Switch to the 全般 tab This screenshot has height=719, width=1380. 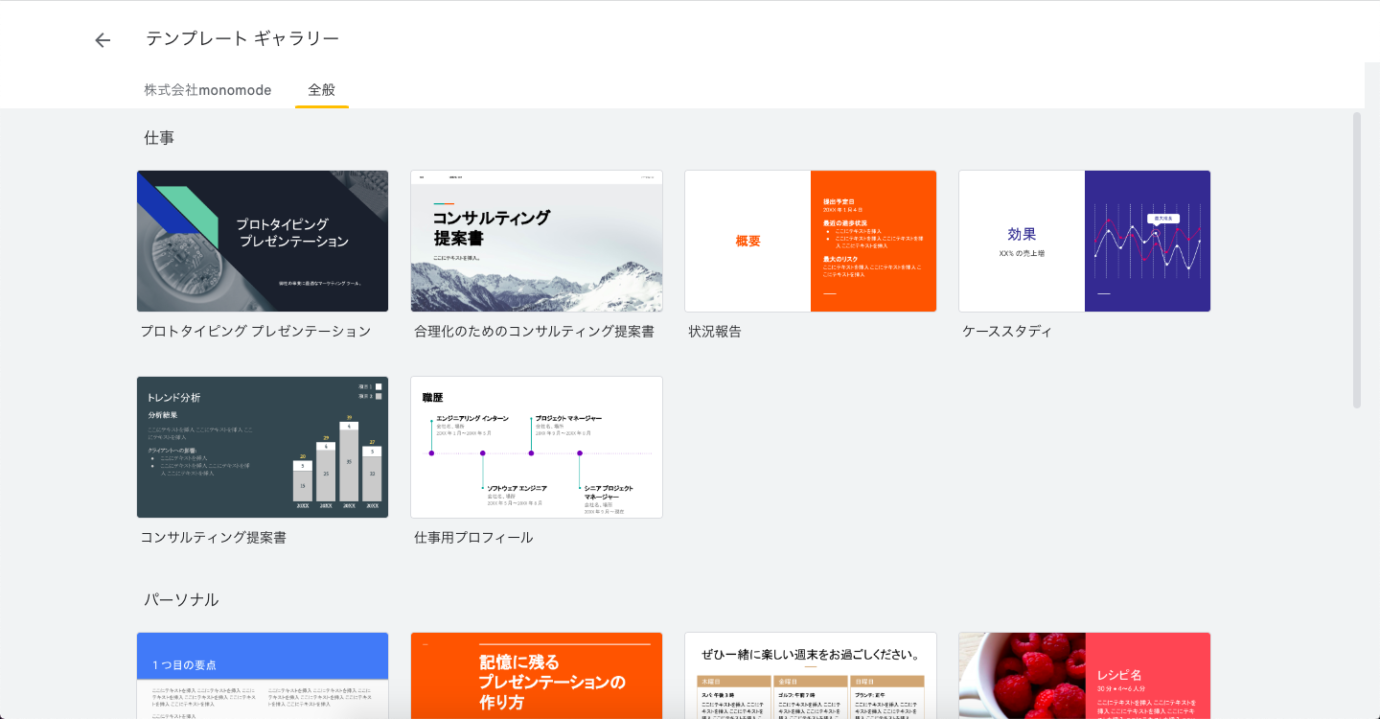(x=321, y=90)
